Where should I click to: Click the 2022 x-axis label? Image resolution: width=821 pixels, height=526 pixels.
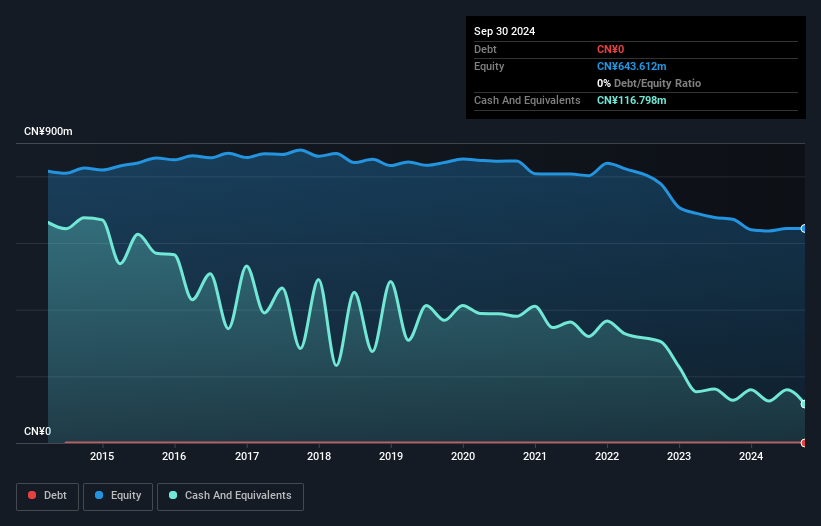tap(607, 456)
